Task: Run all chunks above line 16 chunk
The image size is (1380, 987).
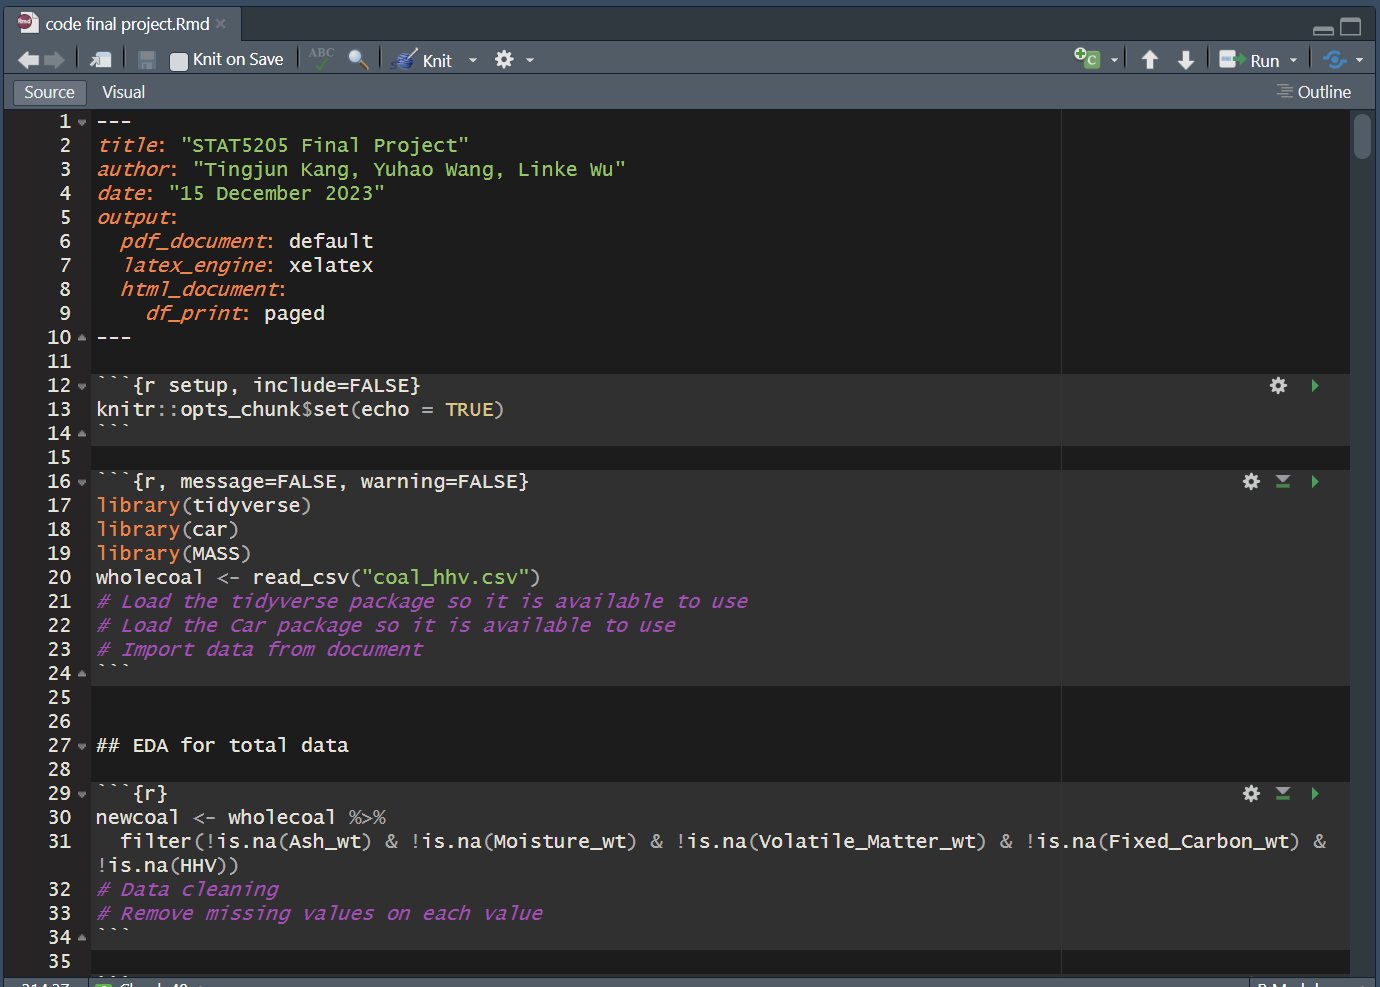Action: 1283,481
